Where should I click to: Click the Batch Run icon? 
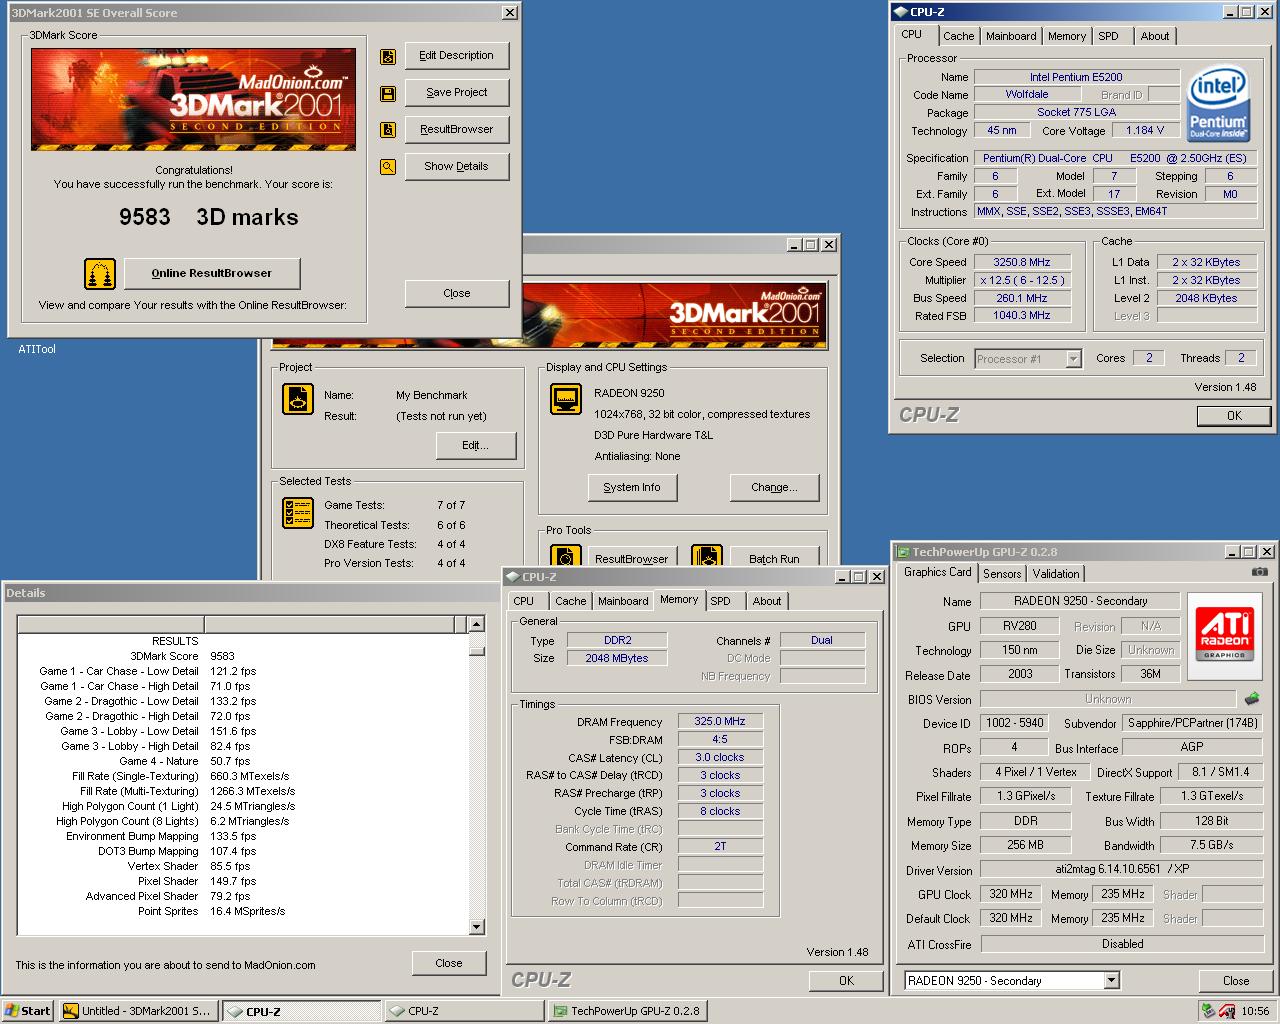[x=706, y=557]
